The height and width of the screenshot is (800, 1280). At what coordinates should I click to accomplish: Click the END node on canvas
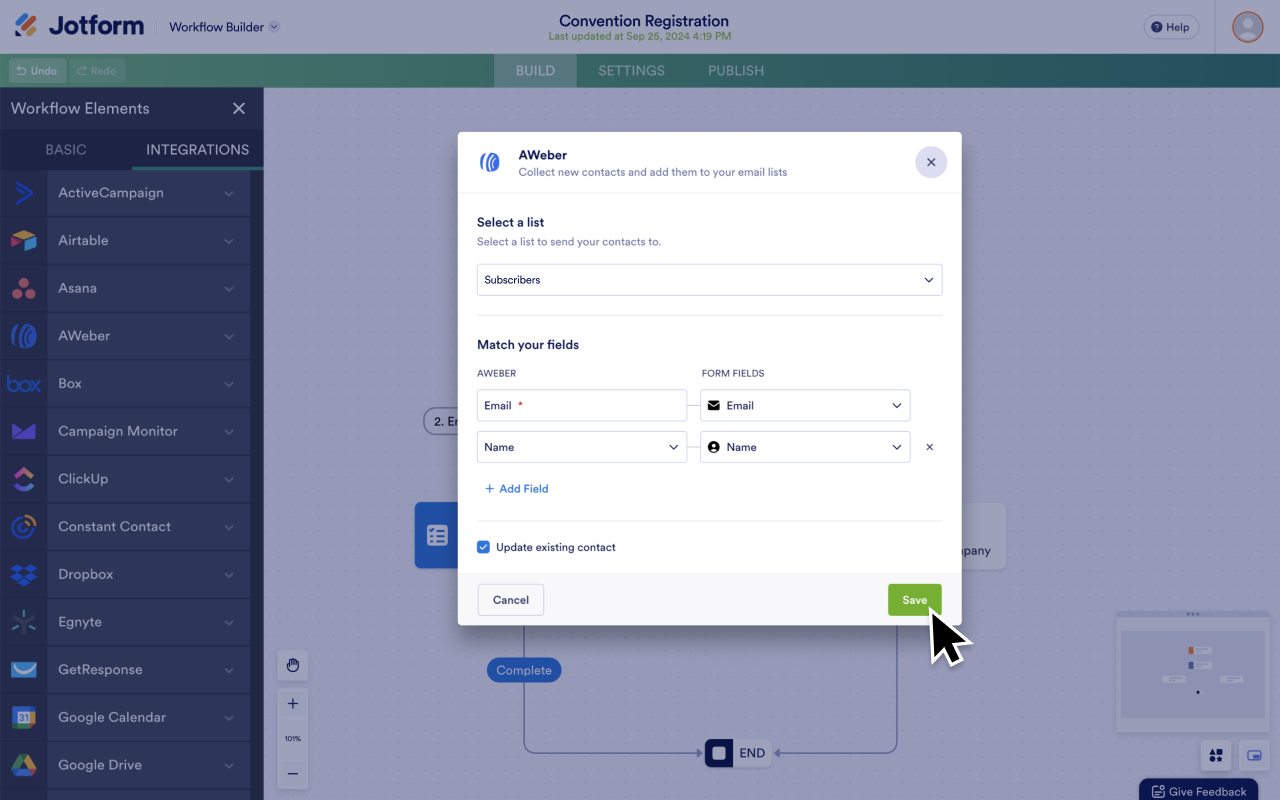tap(737, 753)
